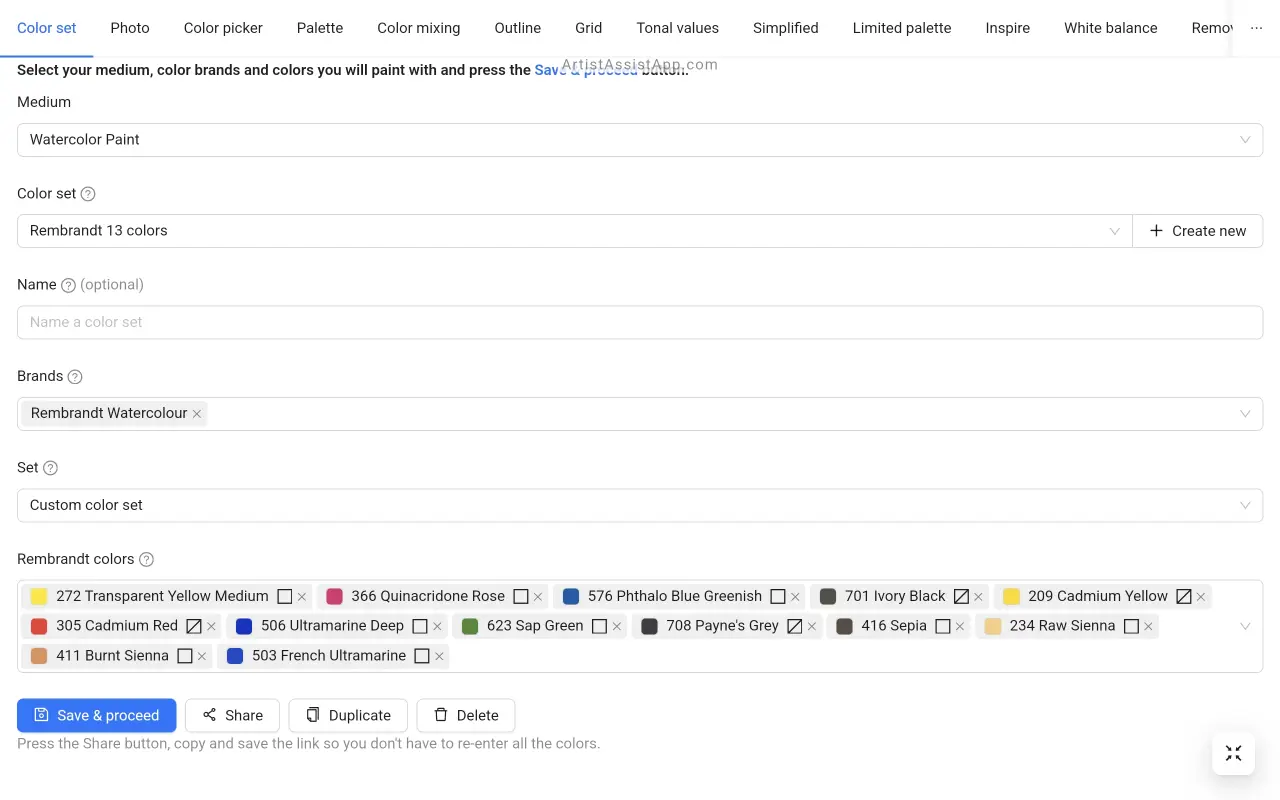Go to the Inspire tab
The width and height of the screenshot is (1280, 800).
point(1008,28)
